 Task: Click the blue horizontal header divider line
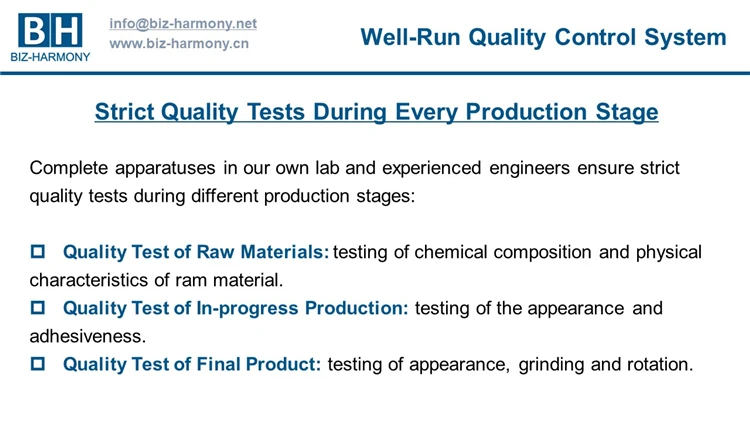(x=375, y=73)
